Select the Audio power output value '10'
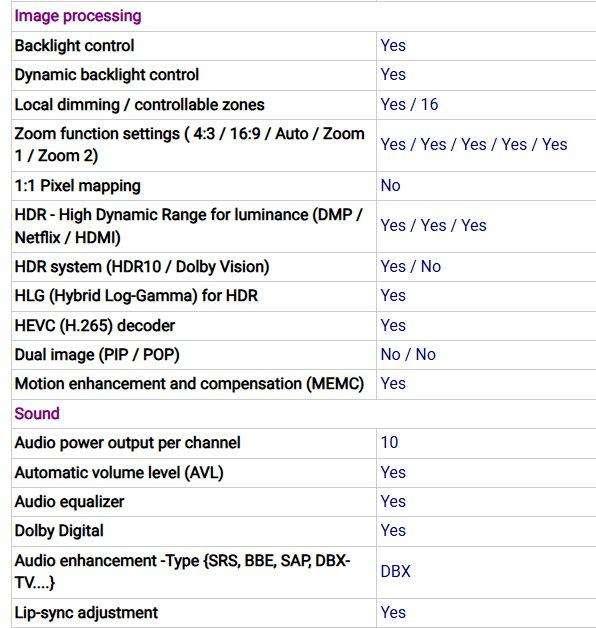This screenshot has width=596, height=628. pyautogui.click(x=389, y=443)
